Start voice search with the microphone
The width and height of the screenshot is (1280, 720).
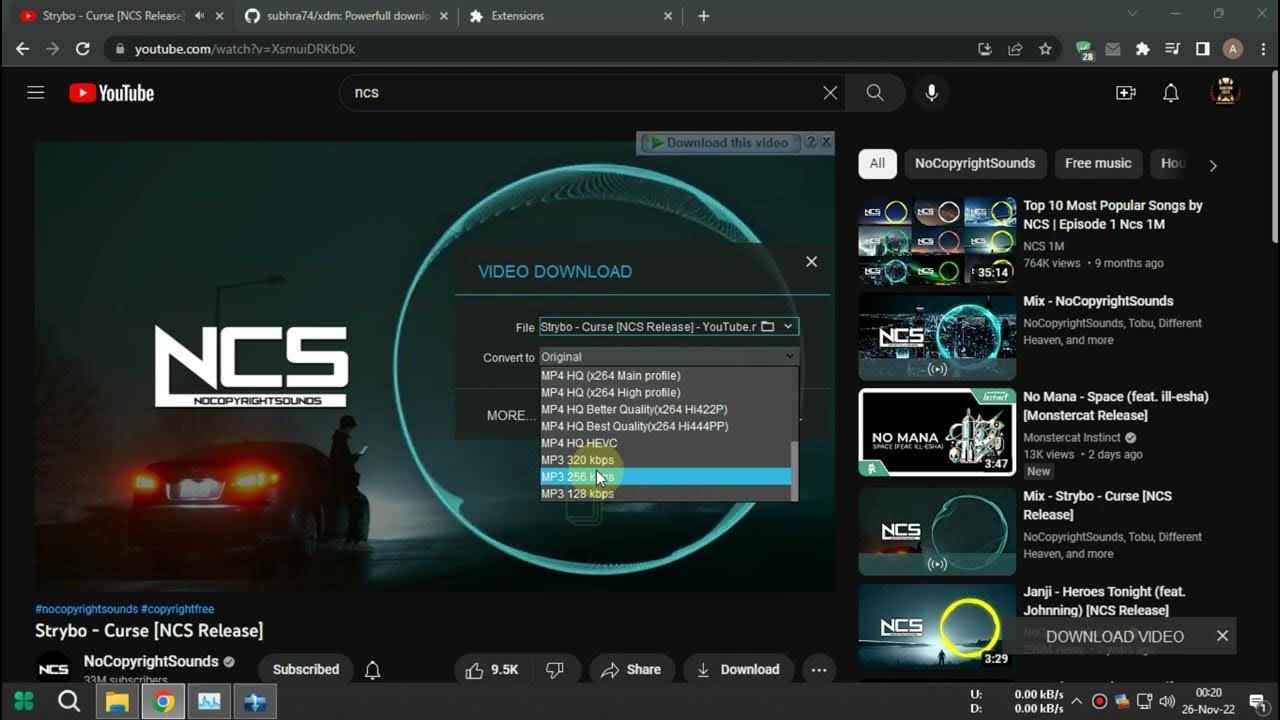pyautogui.click(x=931, y=93)
